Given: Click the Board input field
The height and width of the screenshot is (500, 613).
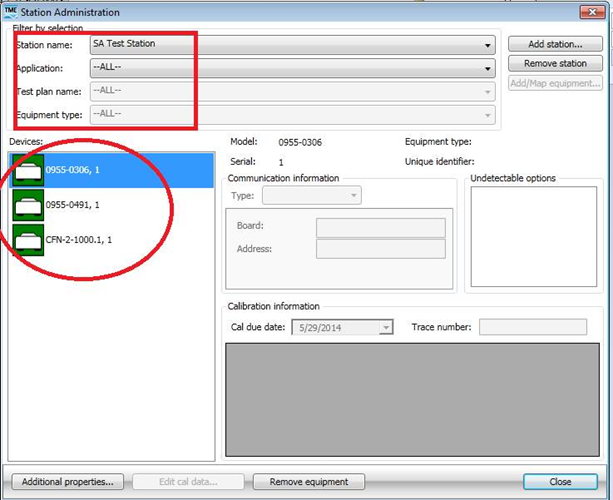Looking at the screenshot, I should coord(380,227).
